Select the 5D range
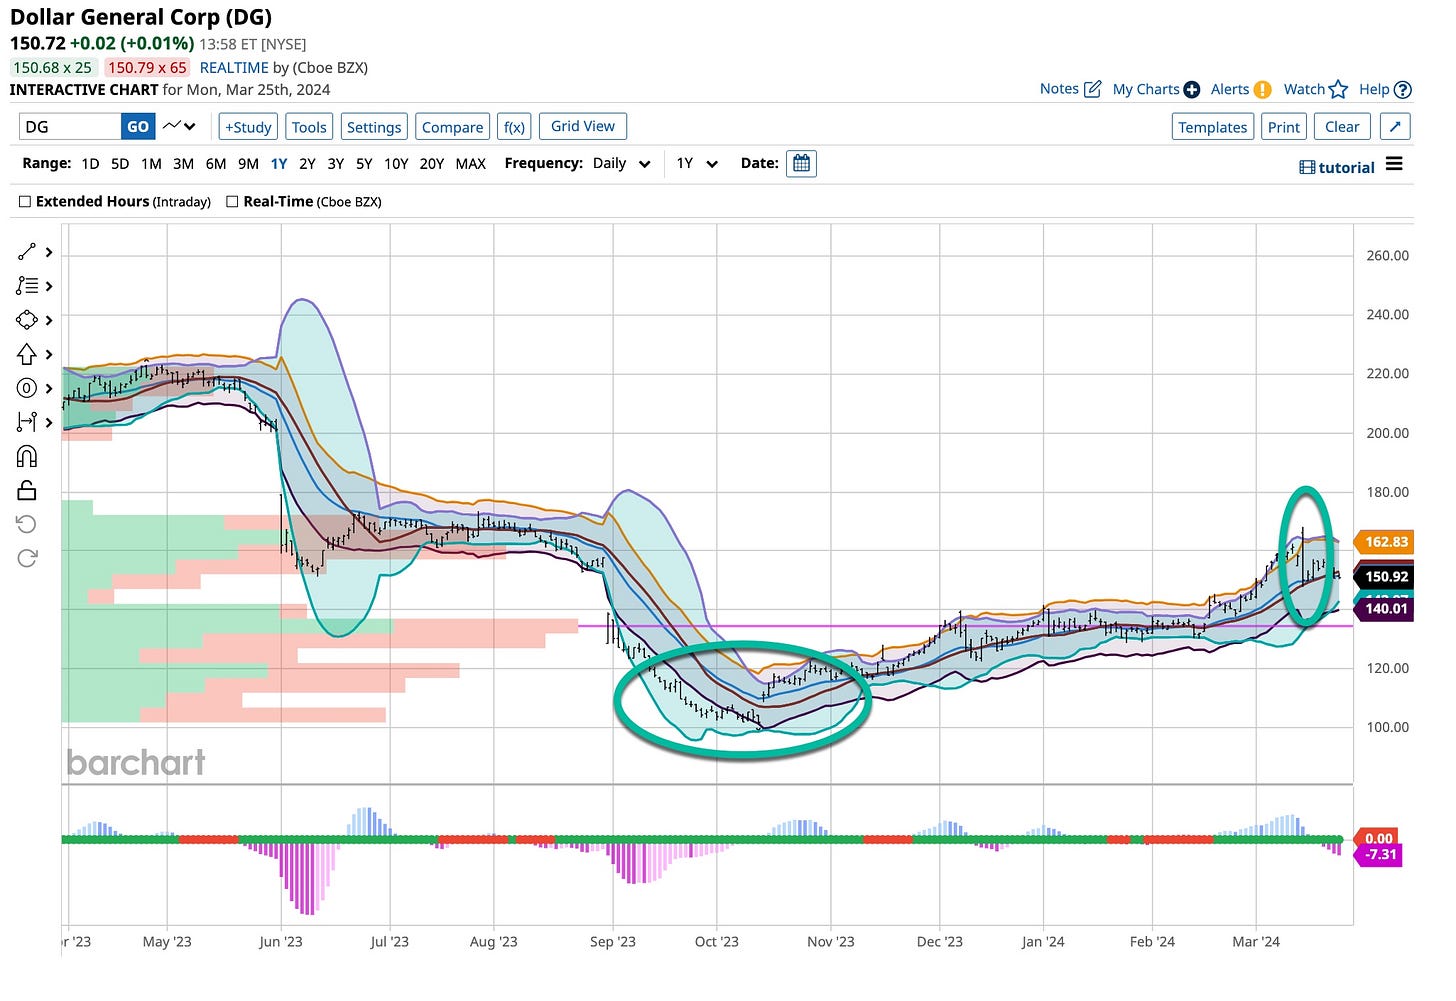 tap(120, 163)
